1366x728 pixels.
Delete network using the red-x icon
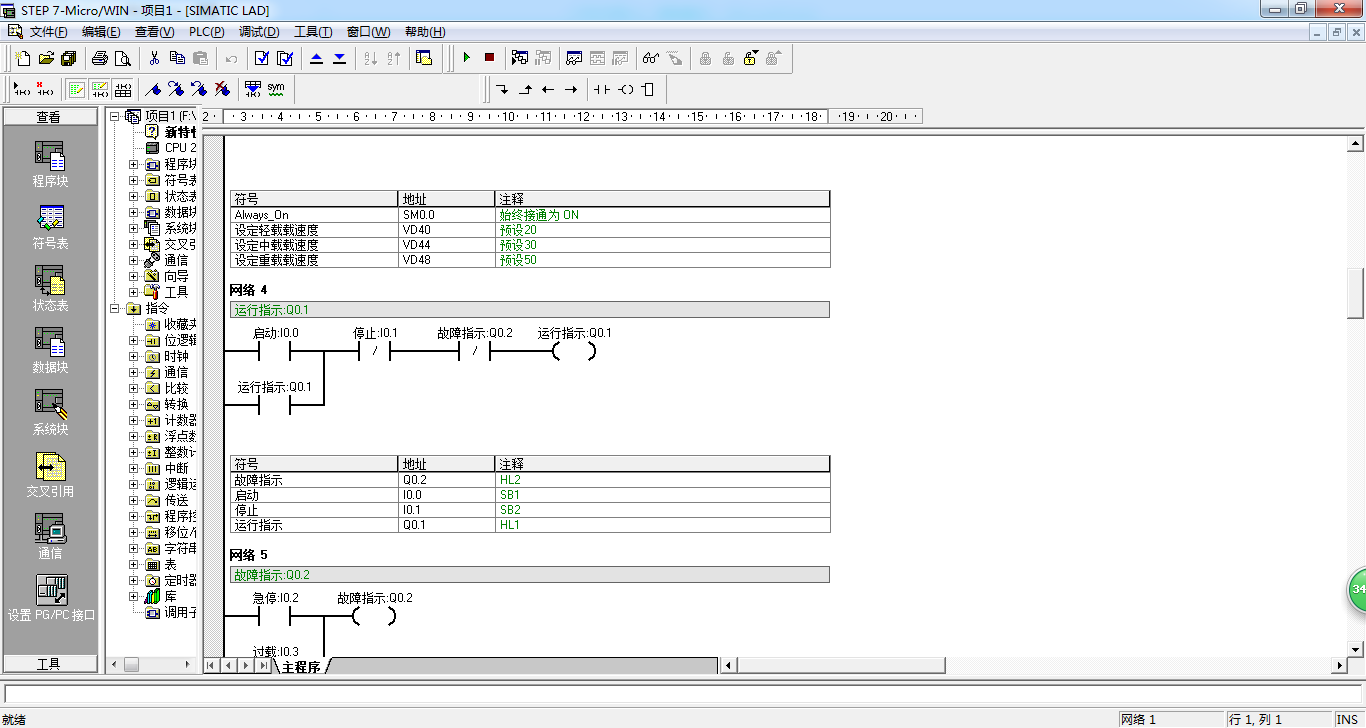pos(45,90)
